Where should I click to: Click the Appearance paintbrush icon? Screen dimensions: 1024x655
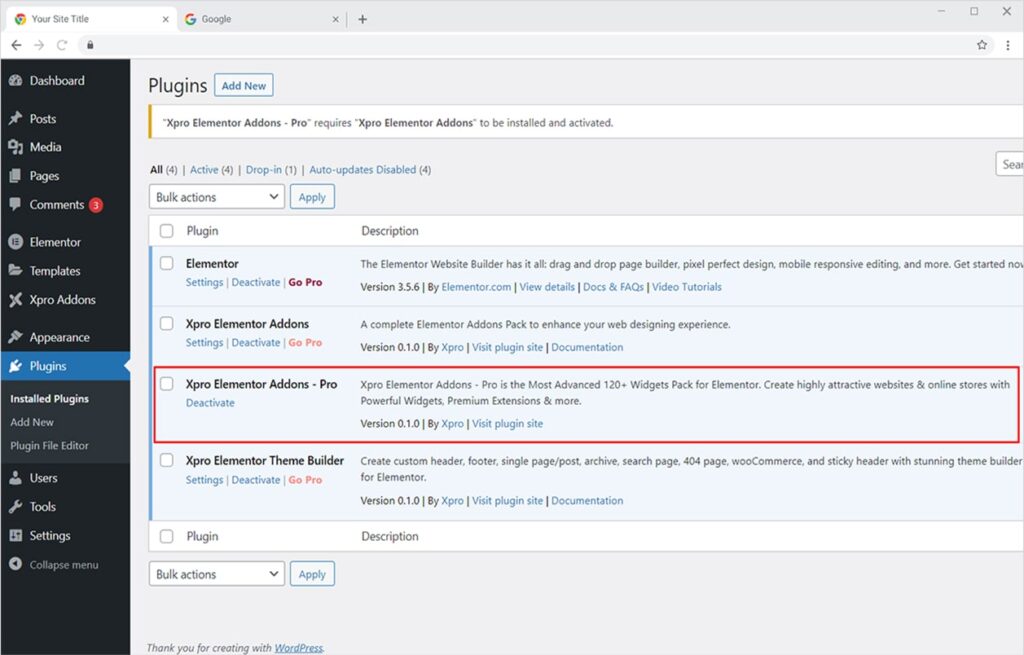point(15,338)
